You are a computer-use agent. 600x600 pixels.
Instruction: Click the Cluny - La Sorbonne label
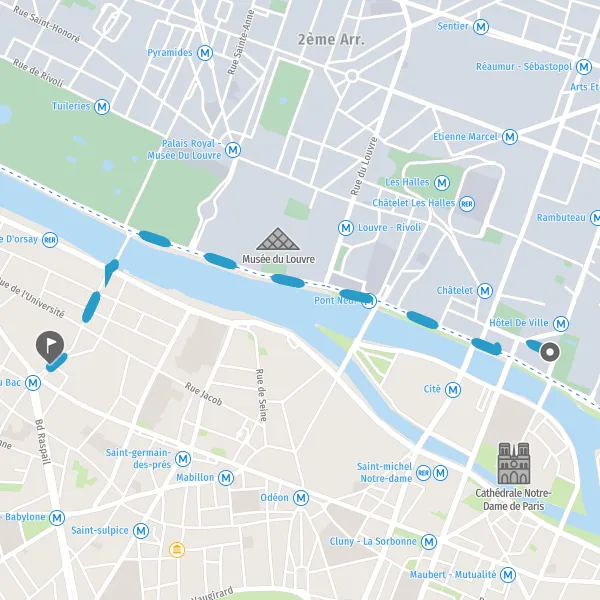[x=373, y=541]
